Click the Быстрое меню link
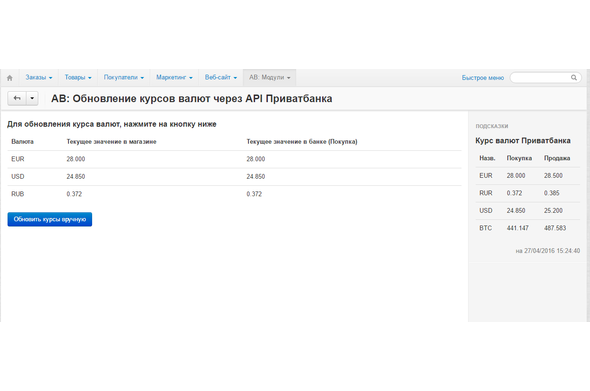The image size is (590, 391). click(483, 78)
